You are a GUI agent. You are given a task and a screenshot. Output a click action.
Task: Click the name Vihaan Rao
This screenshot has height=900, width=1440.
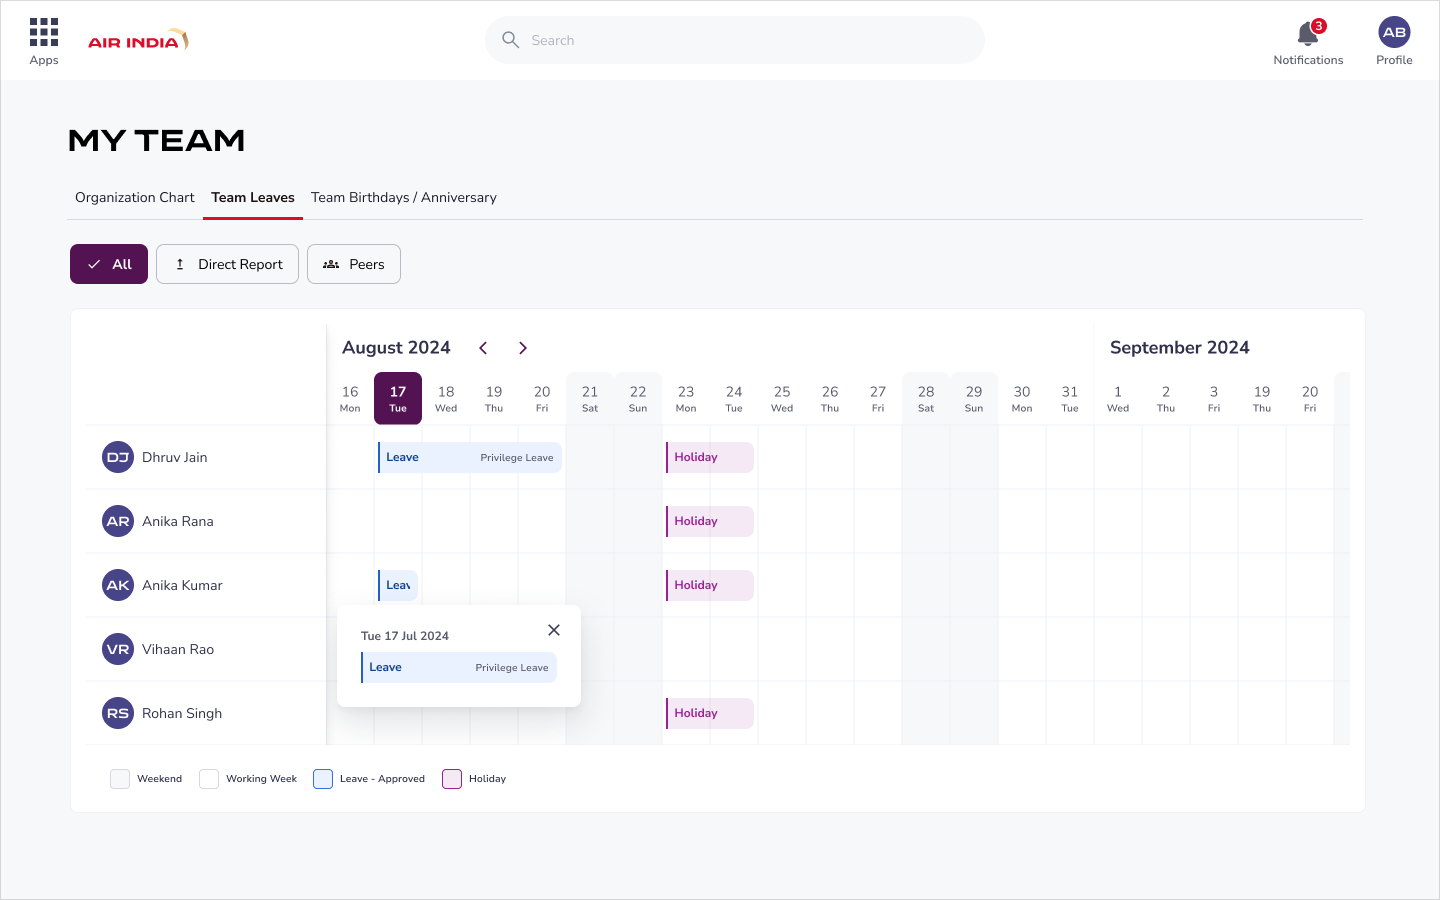pyautogui.click(x=178, y=649)
